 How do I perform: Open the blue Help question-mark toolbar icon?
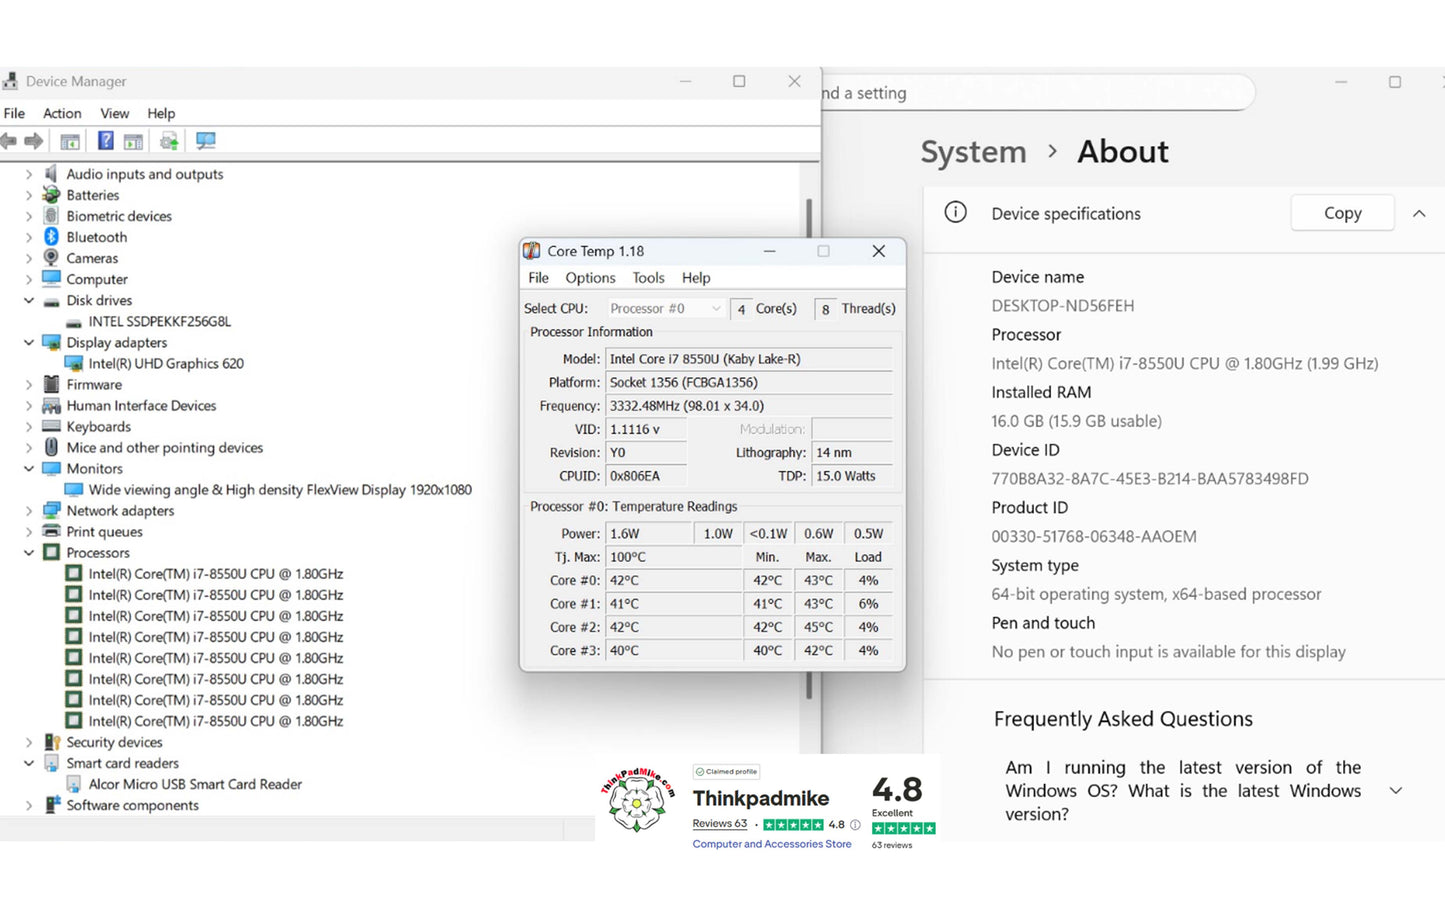pos(105,141)
